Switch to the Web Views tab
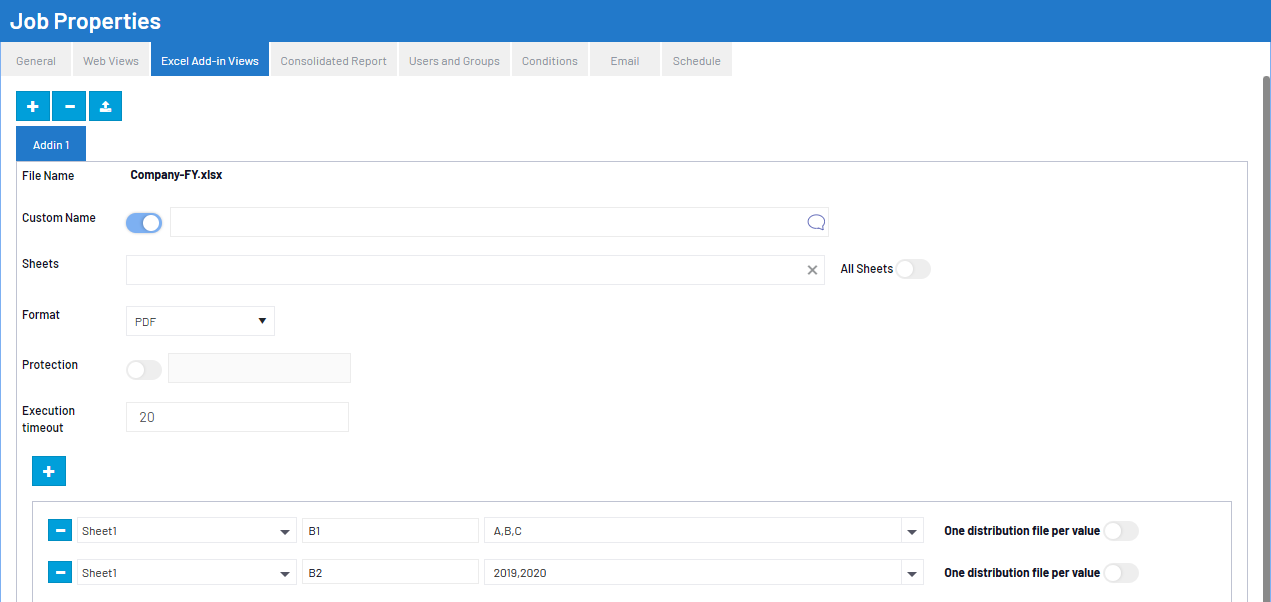 coord(111,61)
